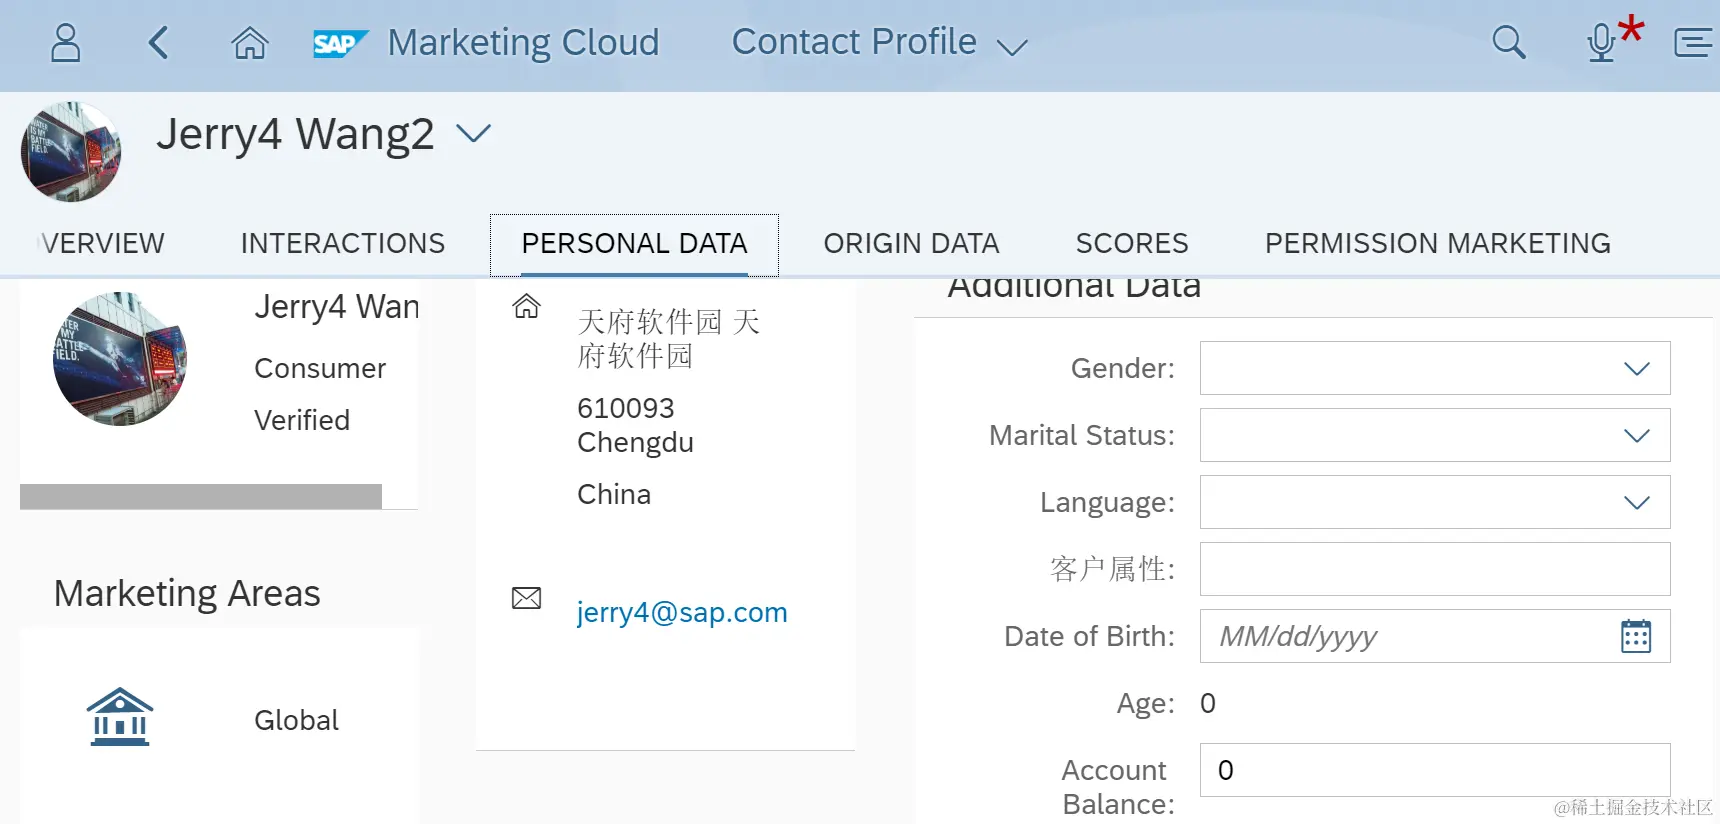
Task: Open the PERMISSION MARKETING tab
Action: point(1437,243)
